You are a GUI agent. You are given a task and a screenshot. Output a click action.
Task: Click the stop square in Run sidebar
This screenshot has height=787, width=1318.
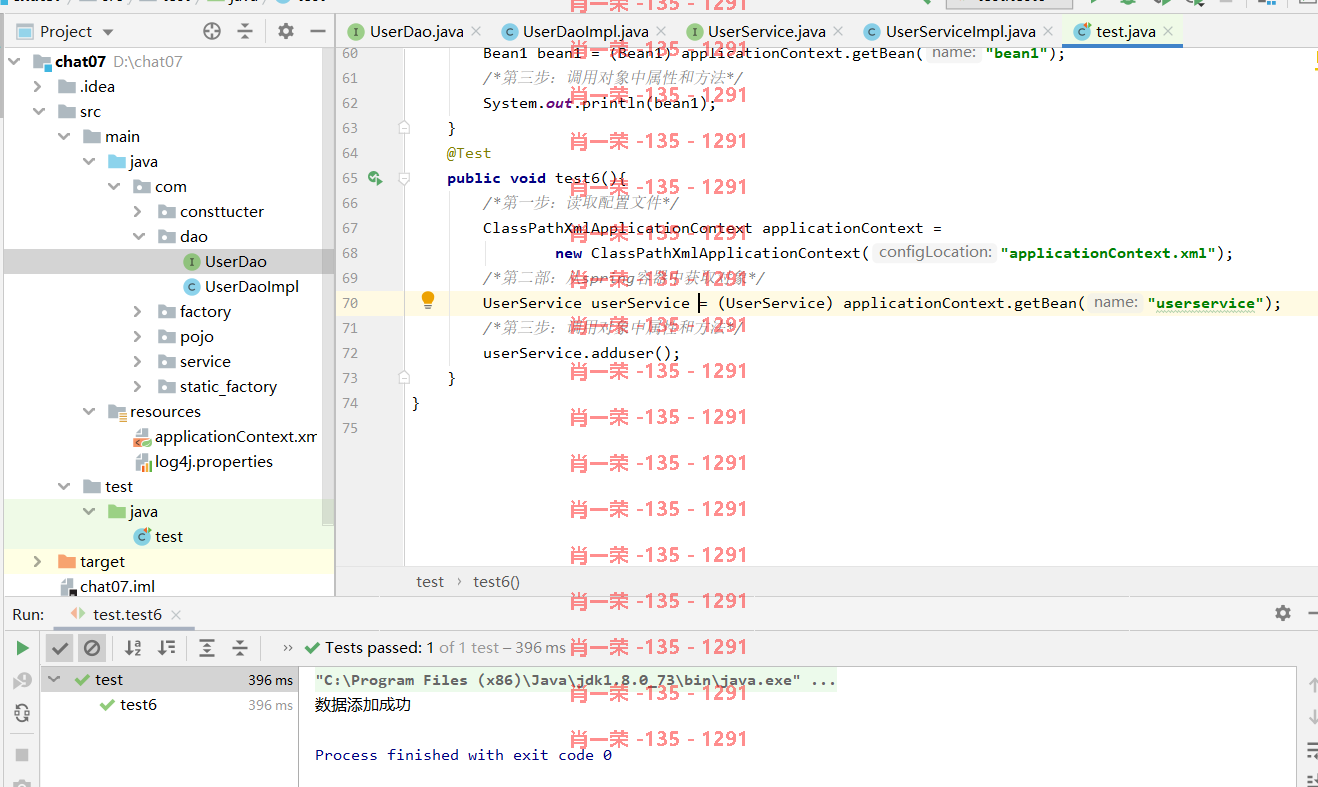(x=22, y=754)
